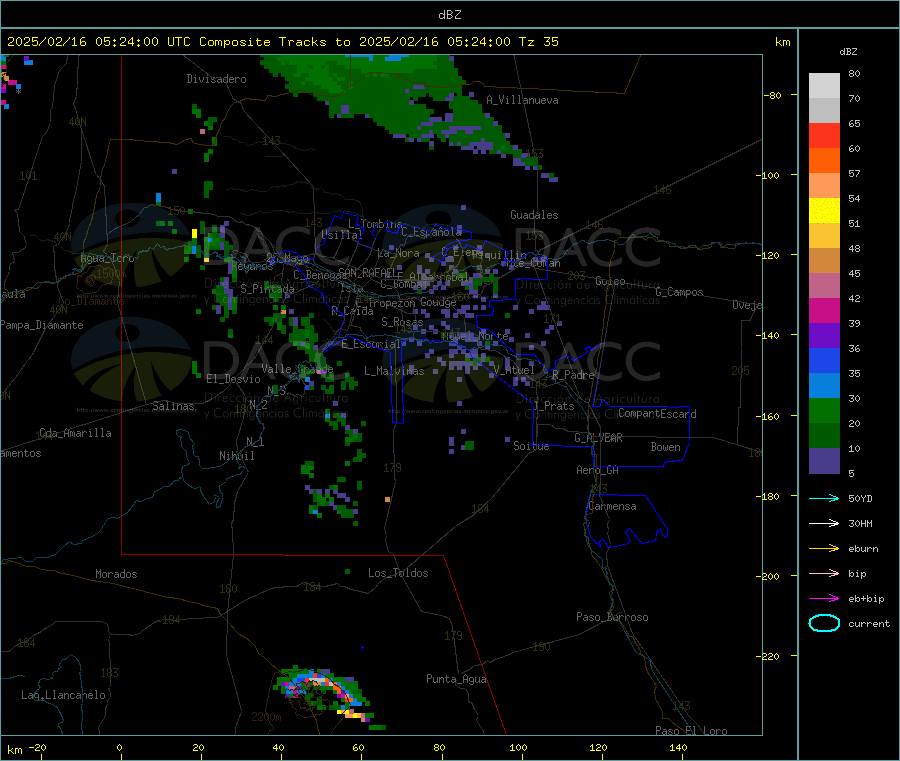
Task: Click the 'Pampa_Diamante' map label
Action: [x=42, y=325]
